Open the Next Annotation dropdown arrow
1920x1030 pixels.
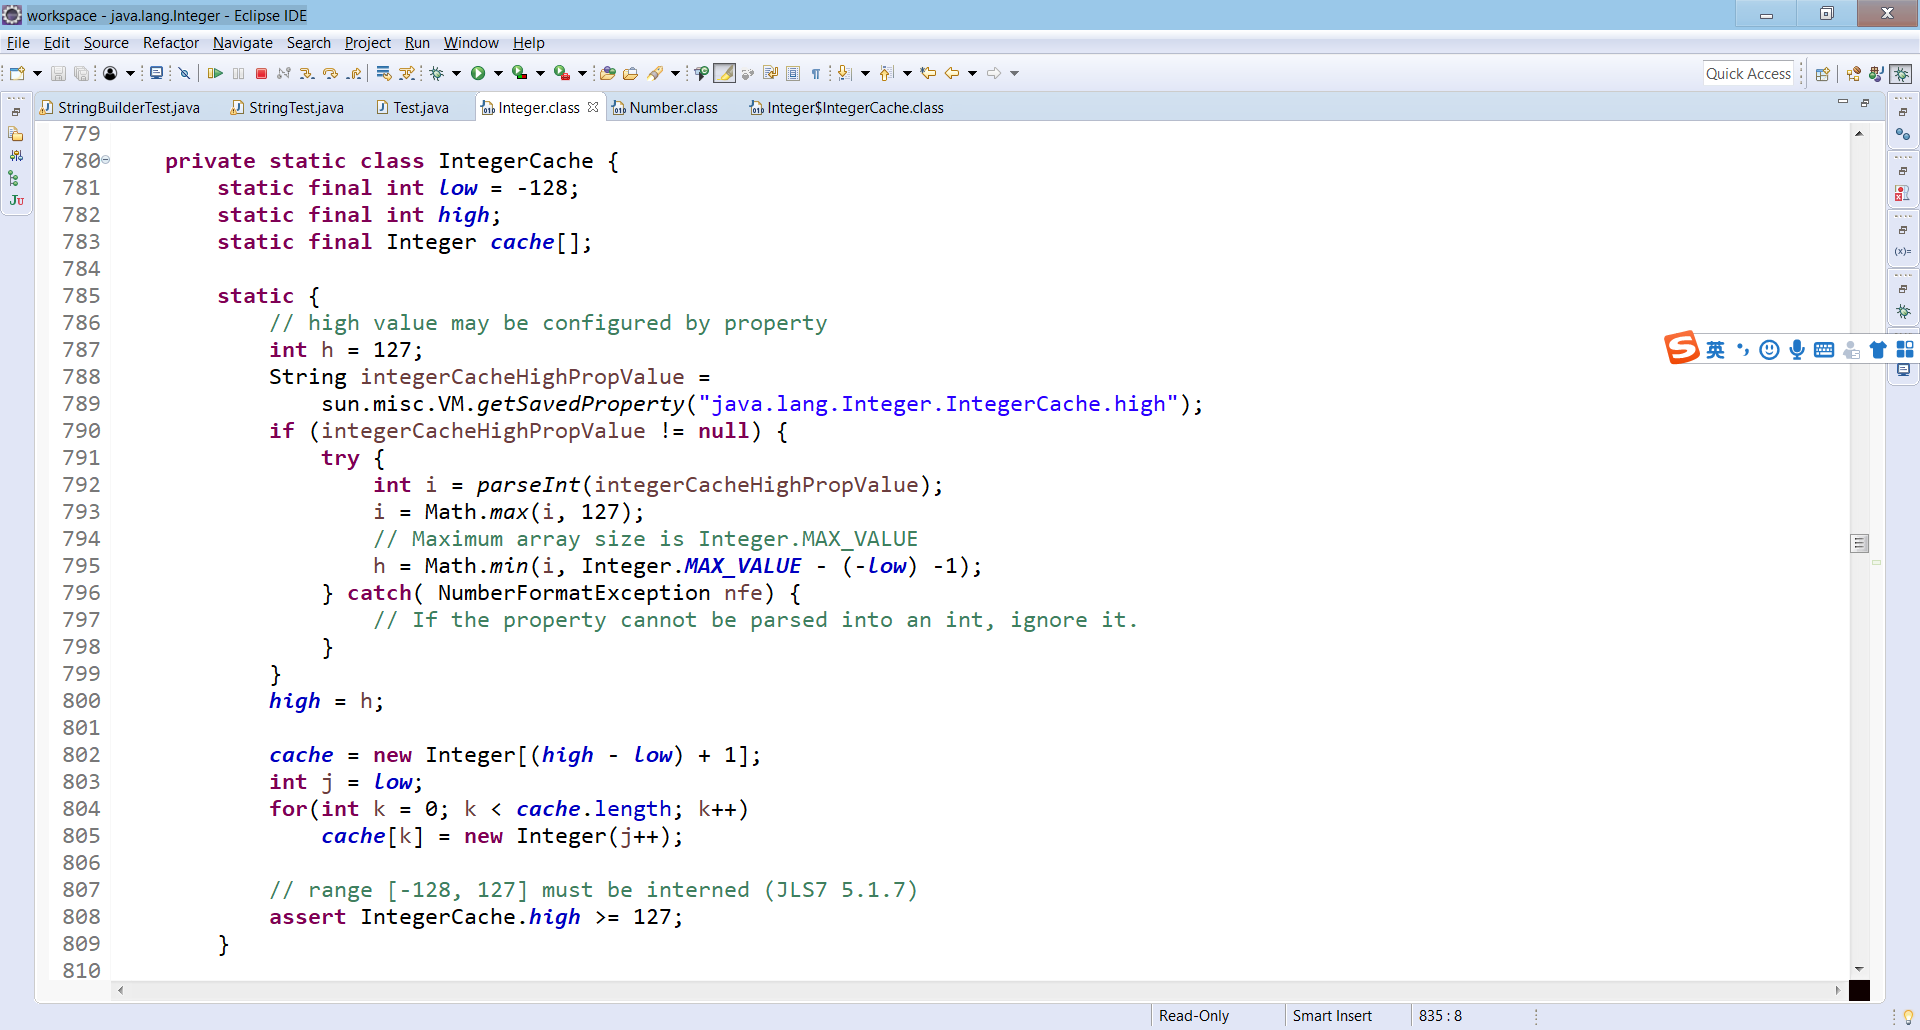[x=865, y=73]
